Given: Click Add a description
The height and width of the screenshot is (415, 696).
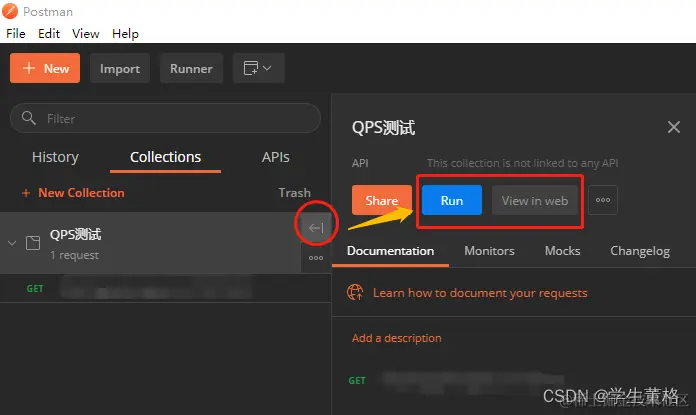Looking at the screenshot, I should coord(397,338).
